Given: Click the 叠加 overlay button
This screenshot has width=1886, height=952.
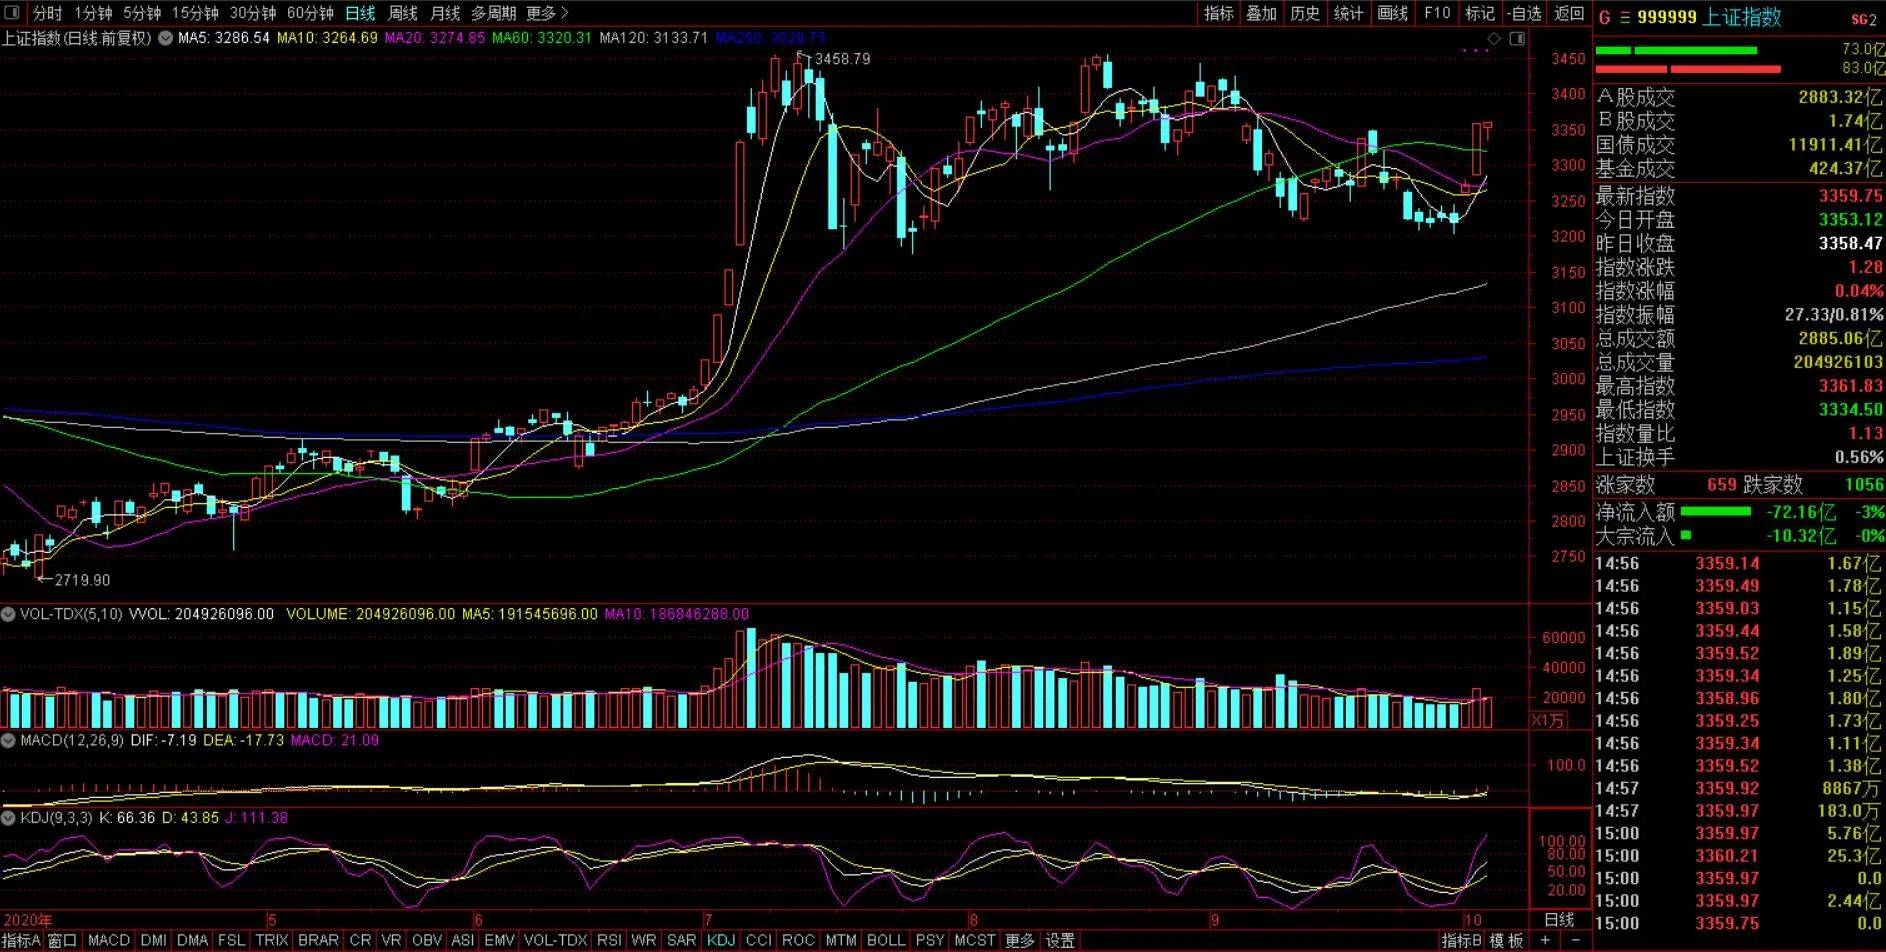Looking at the screenshot, I should click(1262, 13).
